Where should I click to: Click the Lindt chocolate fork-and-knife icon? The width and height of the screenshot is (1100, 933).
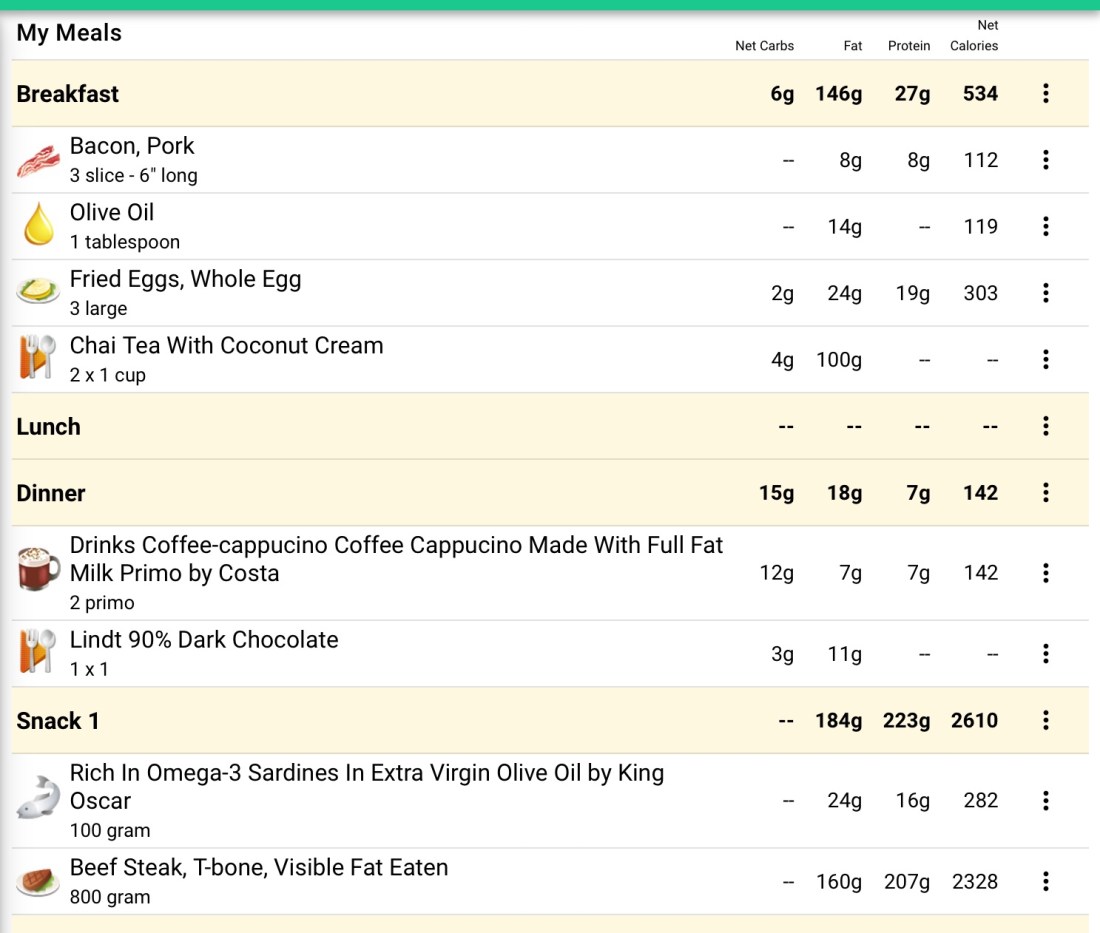tap(38, 652)
